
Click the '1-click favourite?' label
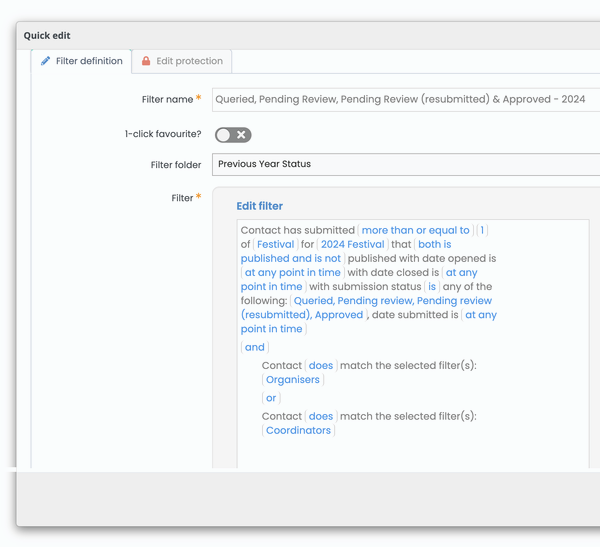[163, 134]
